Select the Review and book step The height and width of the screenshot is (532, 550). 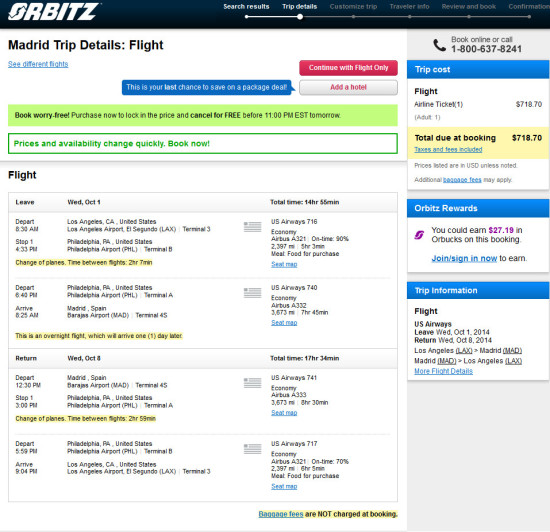point(469,7)
